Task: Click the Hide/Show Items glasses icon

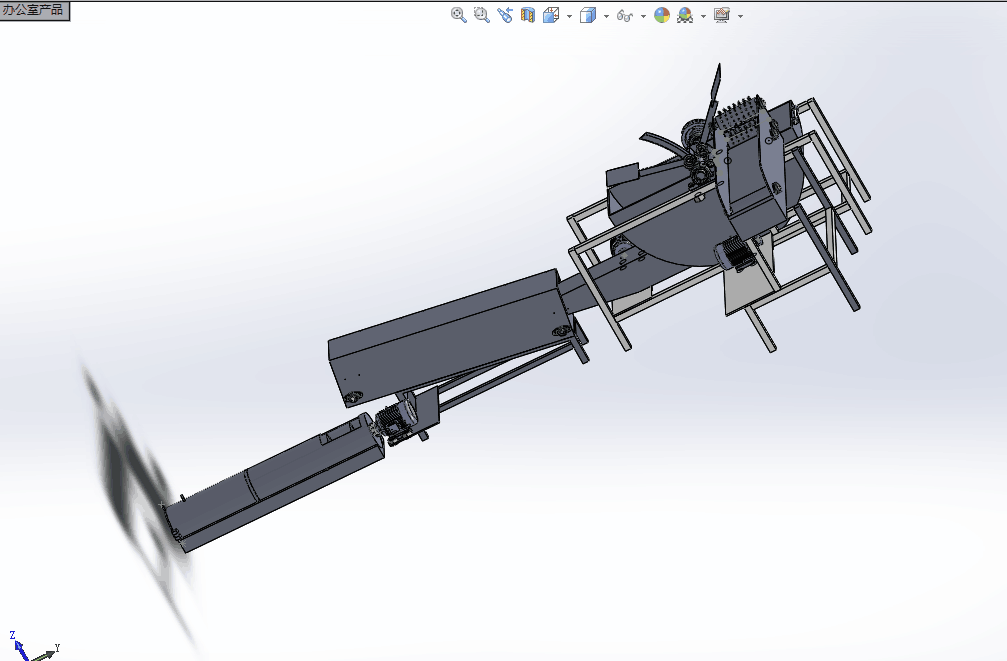Action: [624, 15]
